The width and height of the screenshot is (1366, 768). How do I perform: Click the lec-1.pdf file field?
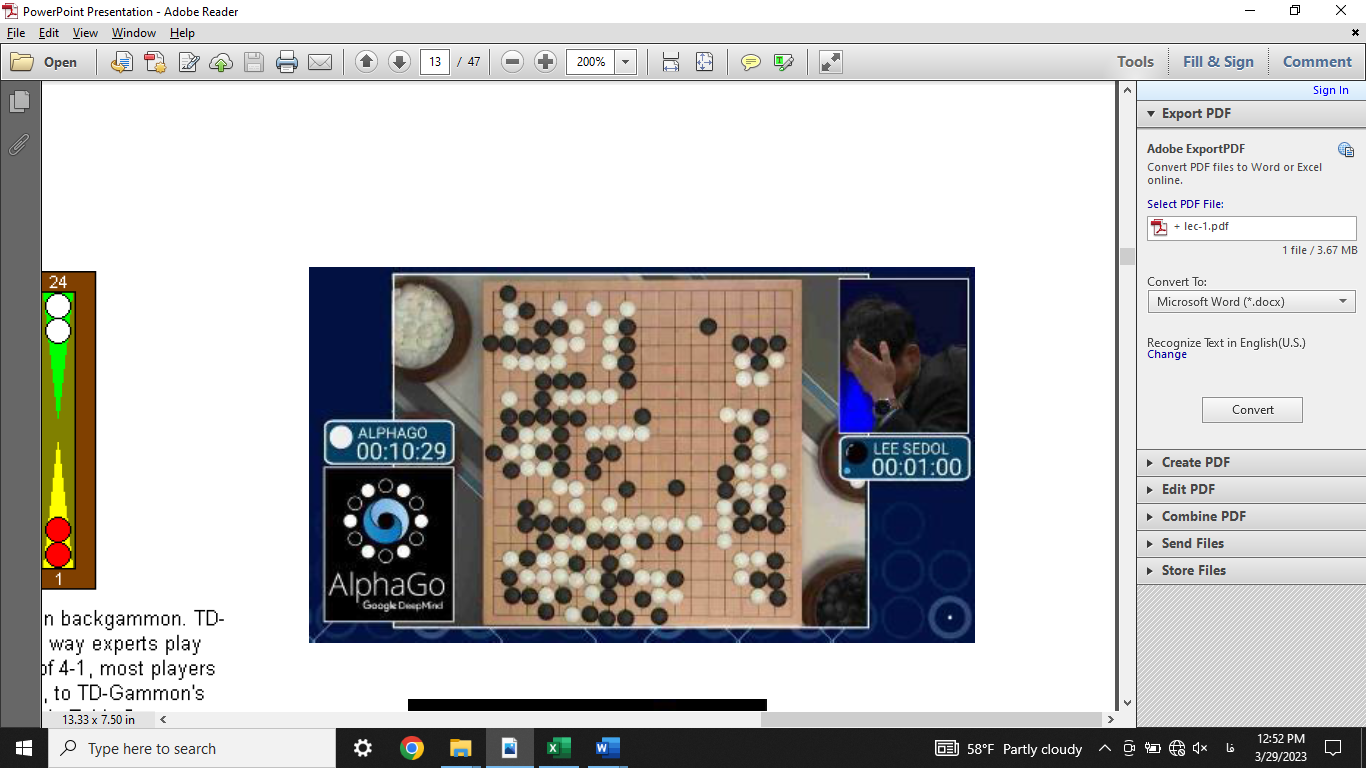point(1251,228)
